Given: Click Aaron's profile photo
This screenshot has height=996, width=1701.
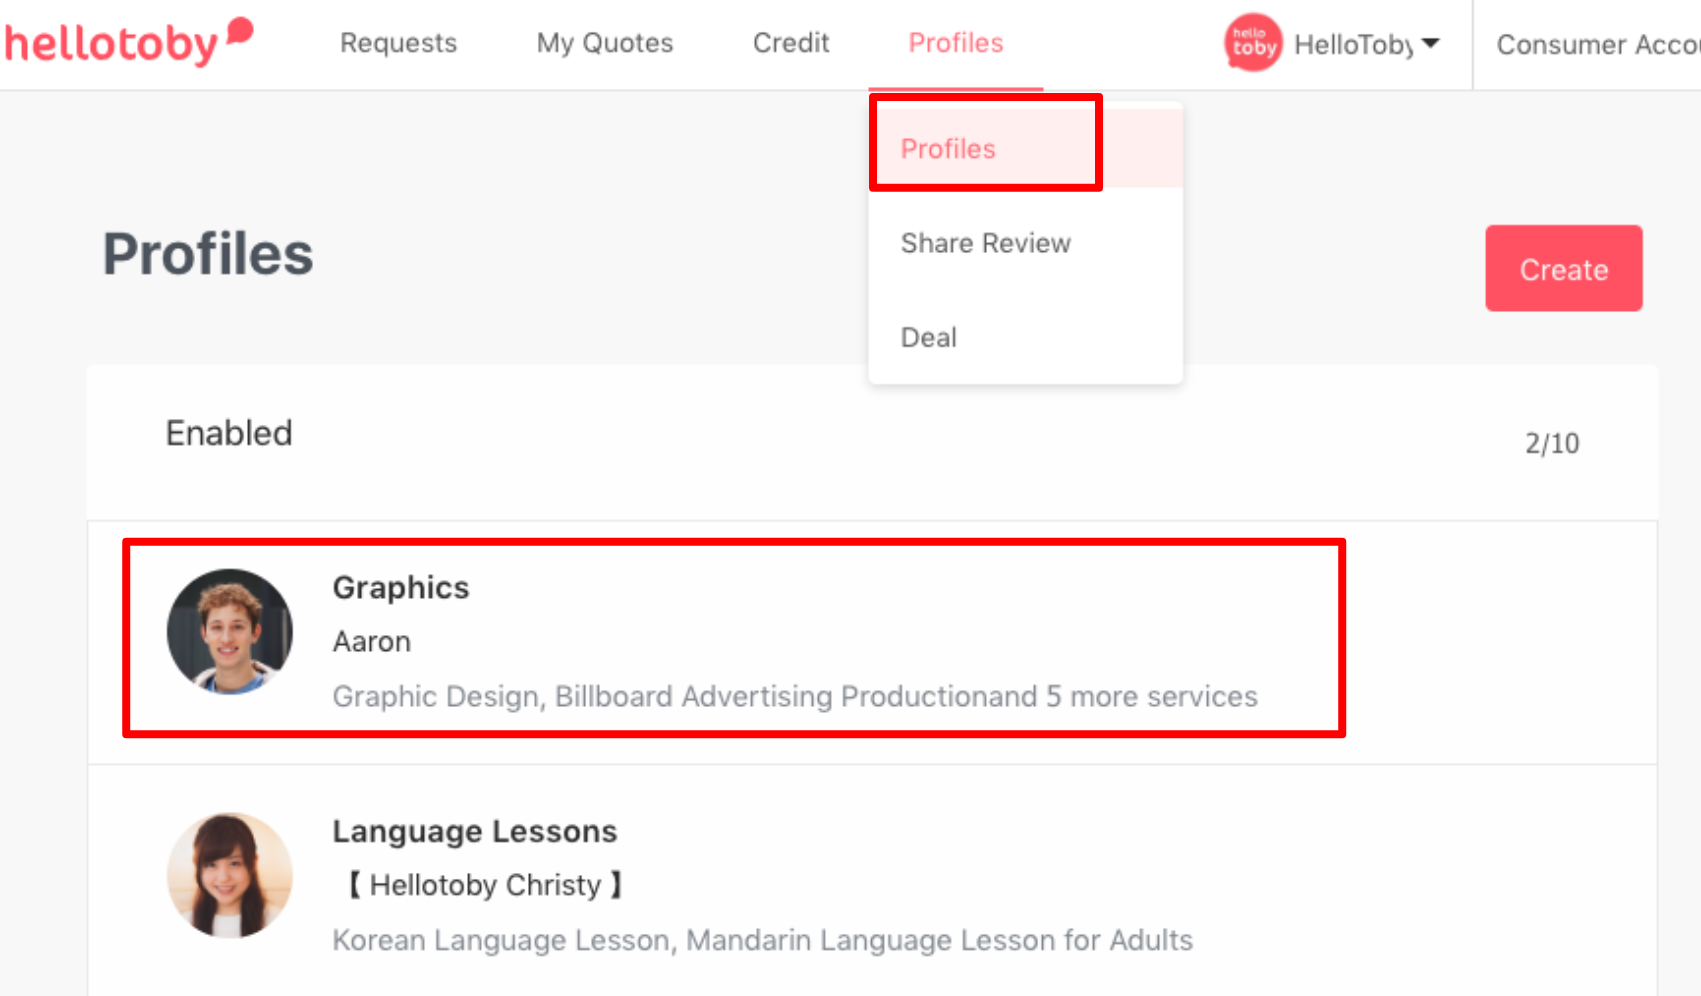Looking at the screenshot, I should tap(230, 632).
